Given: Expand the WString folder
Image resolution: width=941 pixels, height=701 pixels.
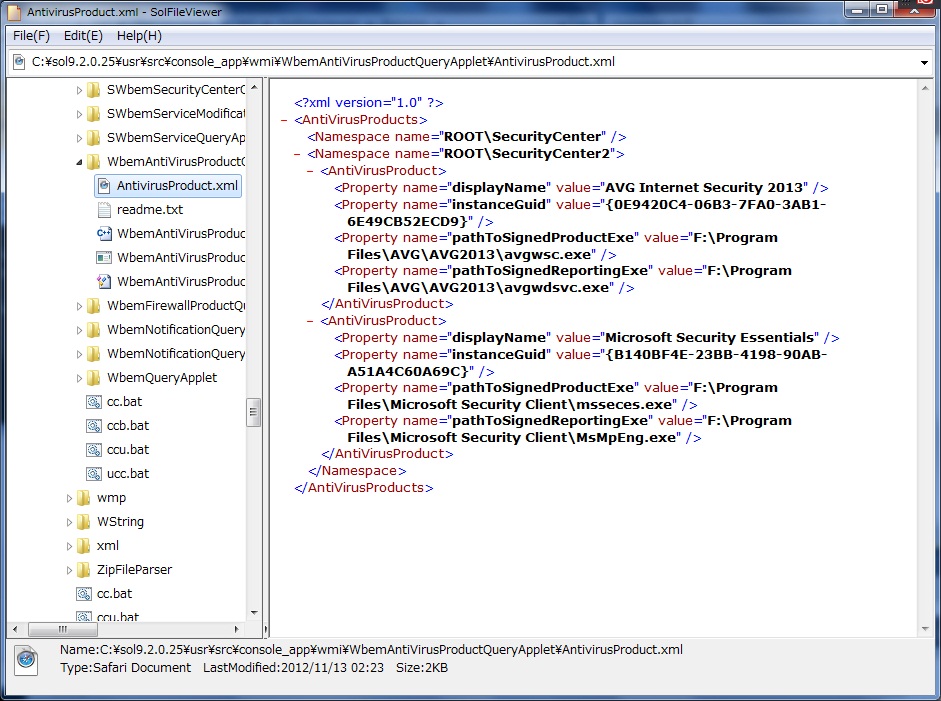Looking at the screenshot, I should pyautogui.click(x=68, y=522).
